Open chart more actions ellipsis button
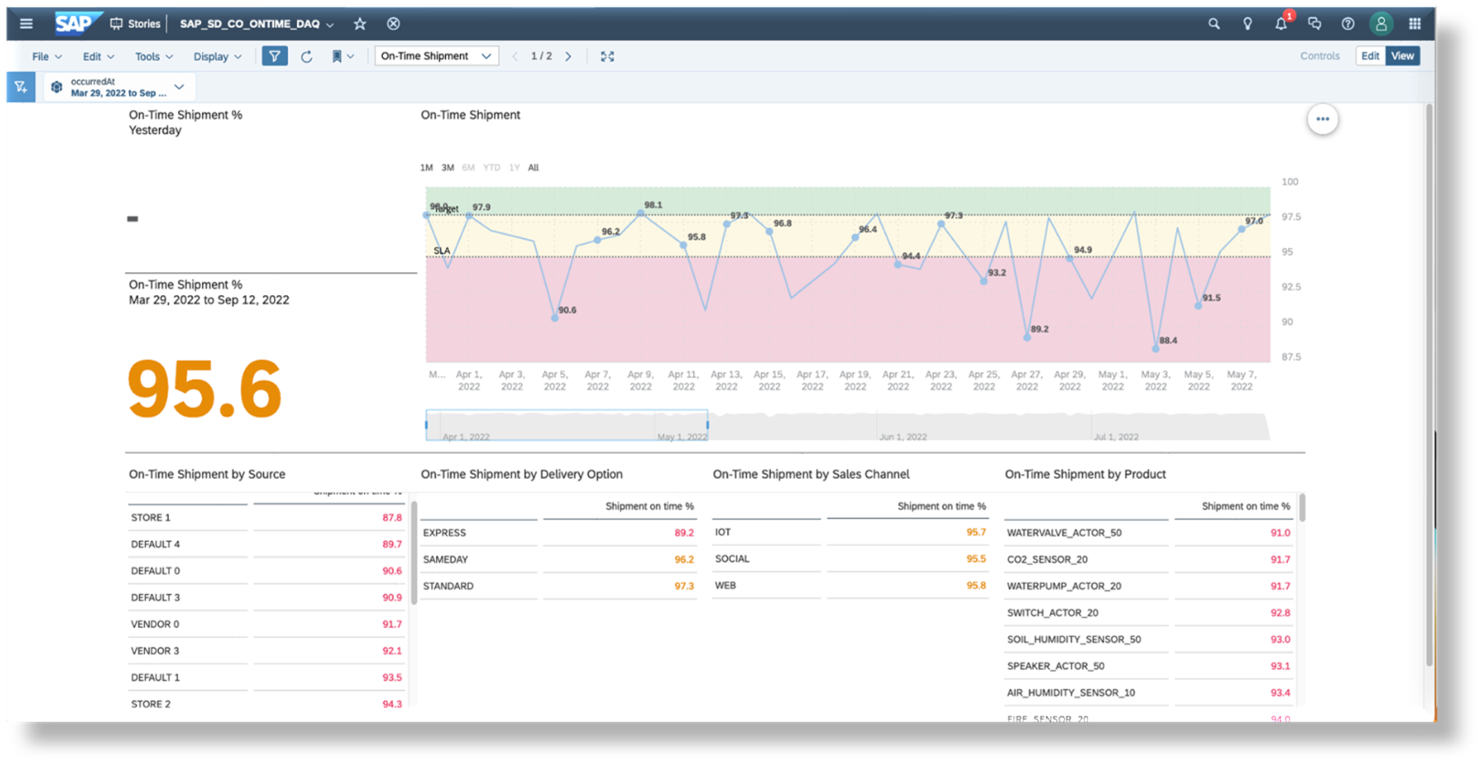Screen dimensions: 1484x770 click(x=1322, y=119)
